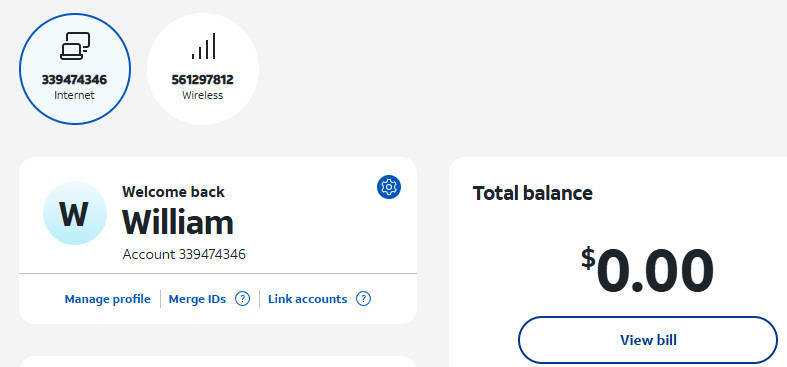Viewport: 787px width, 367px height.
Task: Click the Internet computer devices icon
Action: [75, 46]
